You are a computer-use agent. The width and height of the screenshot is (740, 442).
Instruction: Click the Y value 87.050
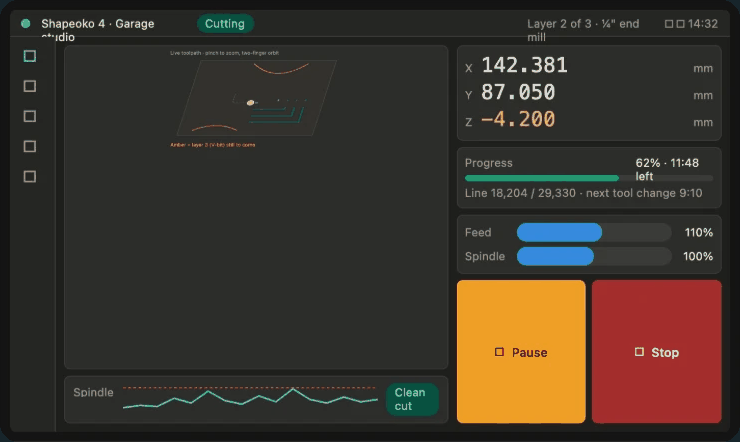coord(518,92)
